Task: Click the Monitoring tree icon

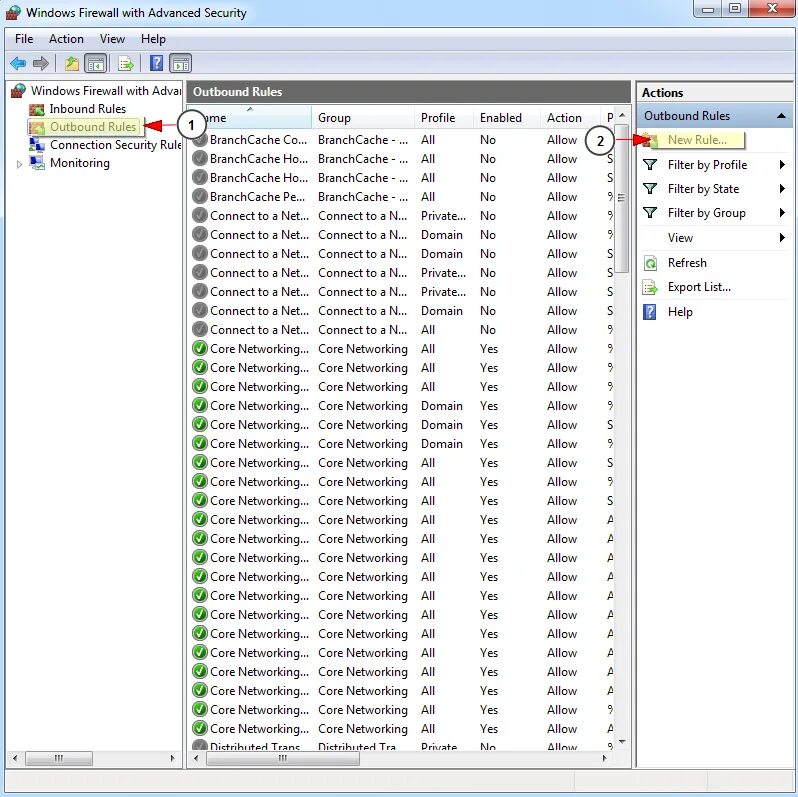Action: pos(37,163)
